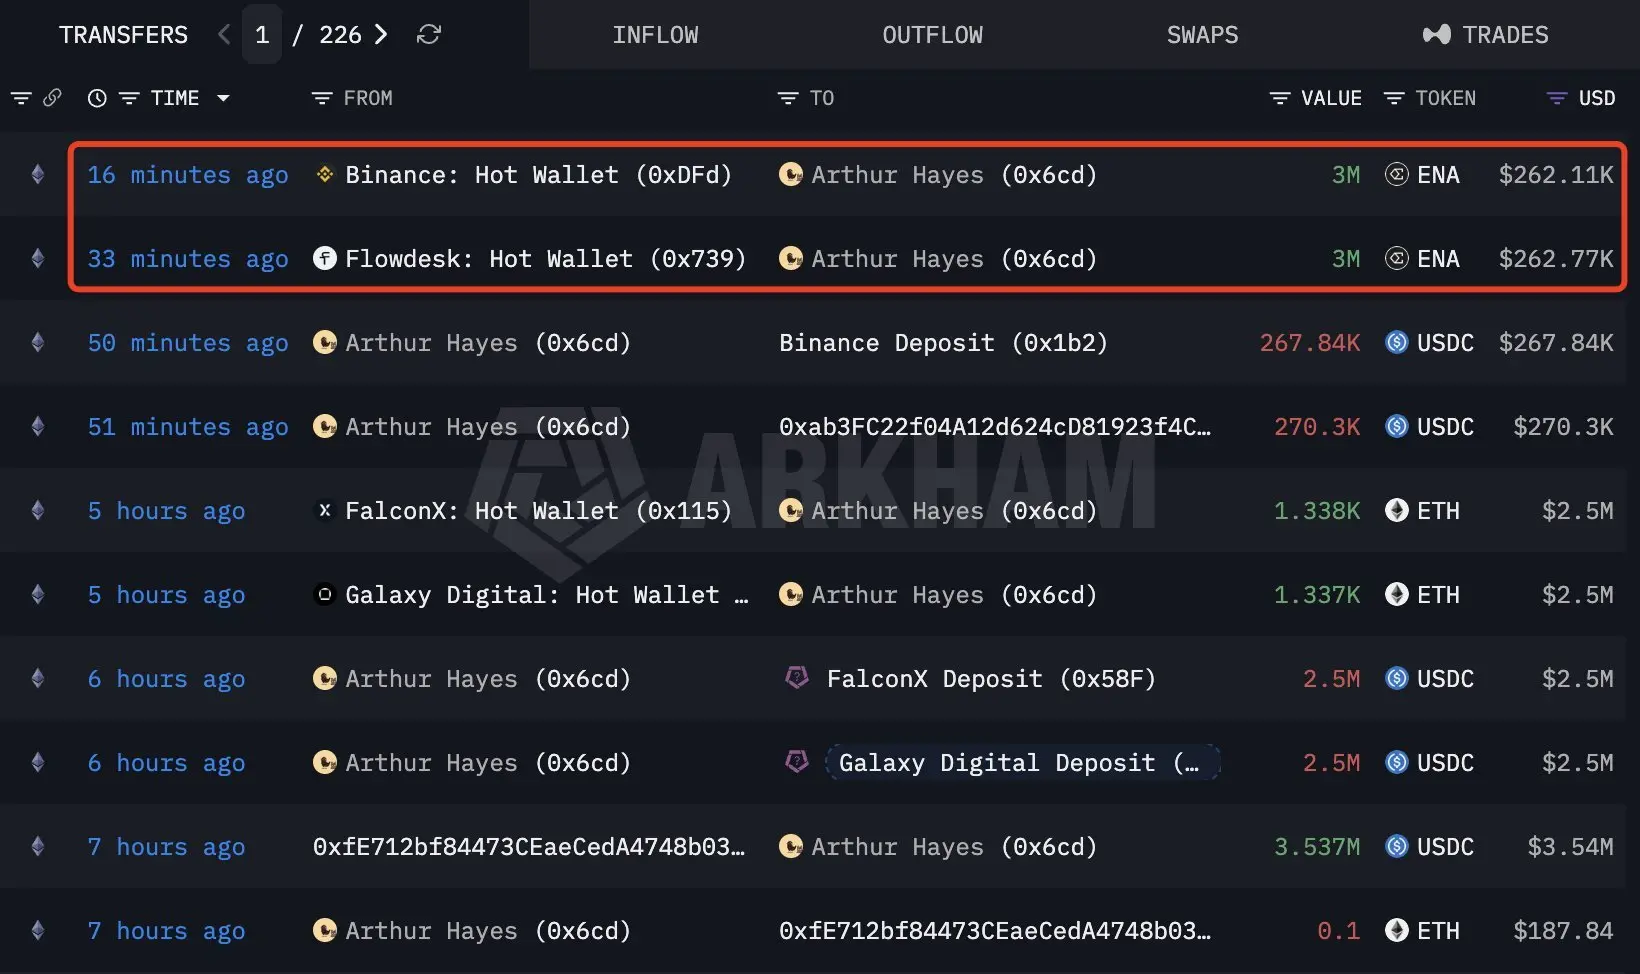Image resolution: width=1640 pixels, height=974 pixels.
Task: Click the Binance icon beside Hot Wallet
Action: [x=324, y=175]
